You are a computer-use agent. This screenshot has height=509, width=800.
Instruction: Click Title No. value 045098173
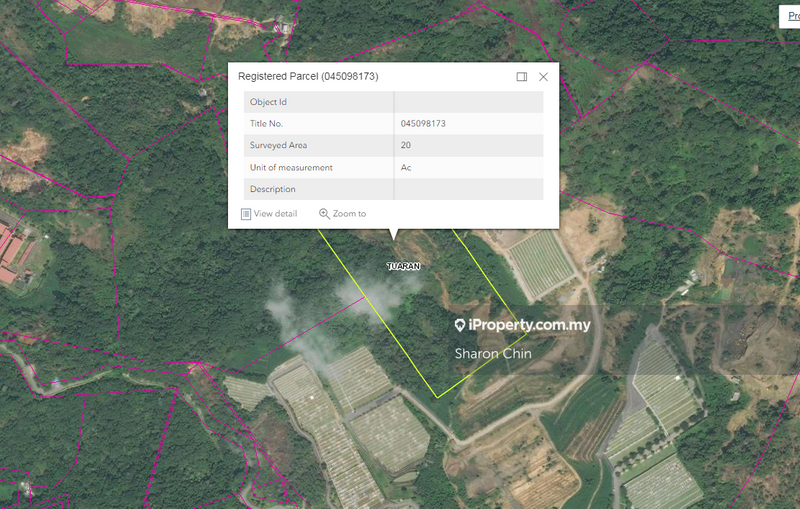423,124
